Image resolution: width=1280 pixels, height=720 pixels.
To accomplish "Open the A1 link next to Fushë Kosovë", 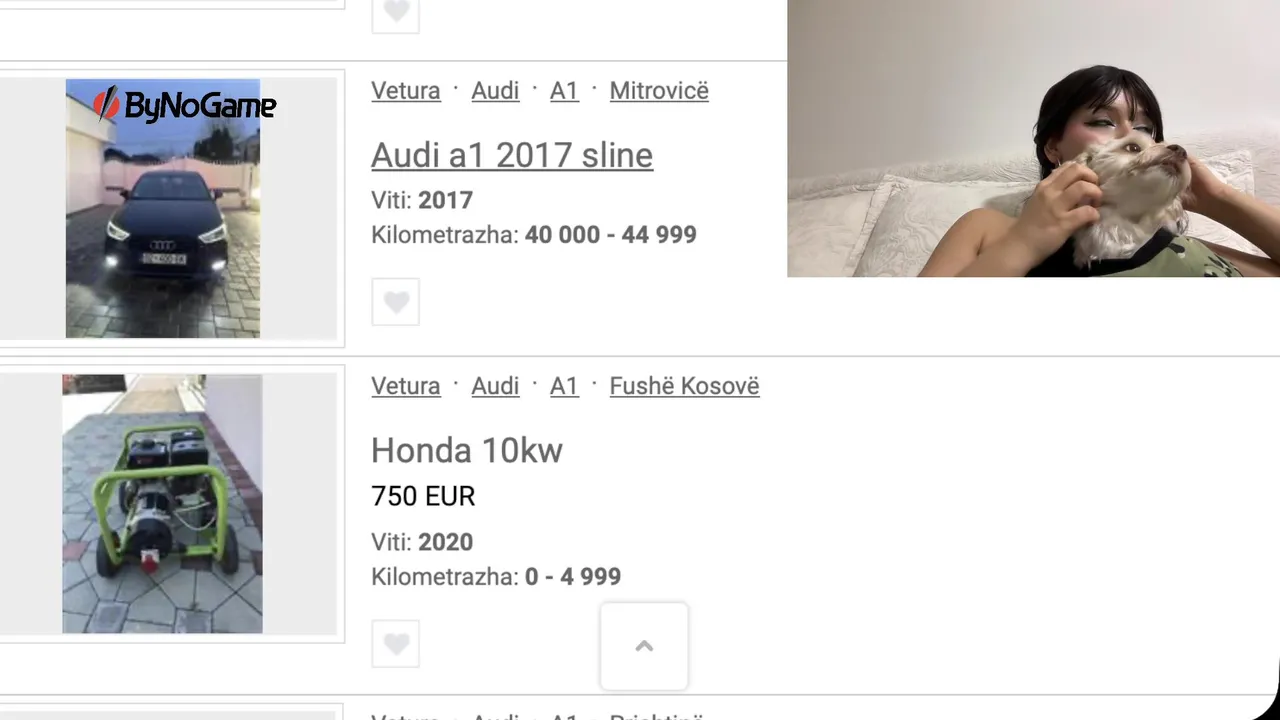I will [564, 385].
